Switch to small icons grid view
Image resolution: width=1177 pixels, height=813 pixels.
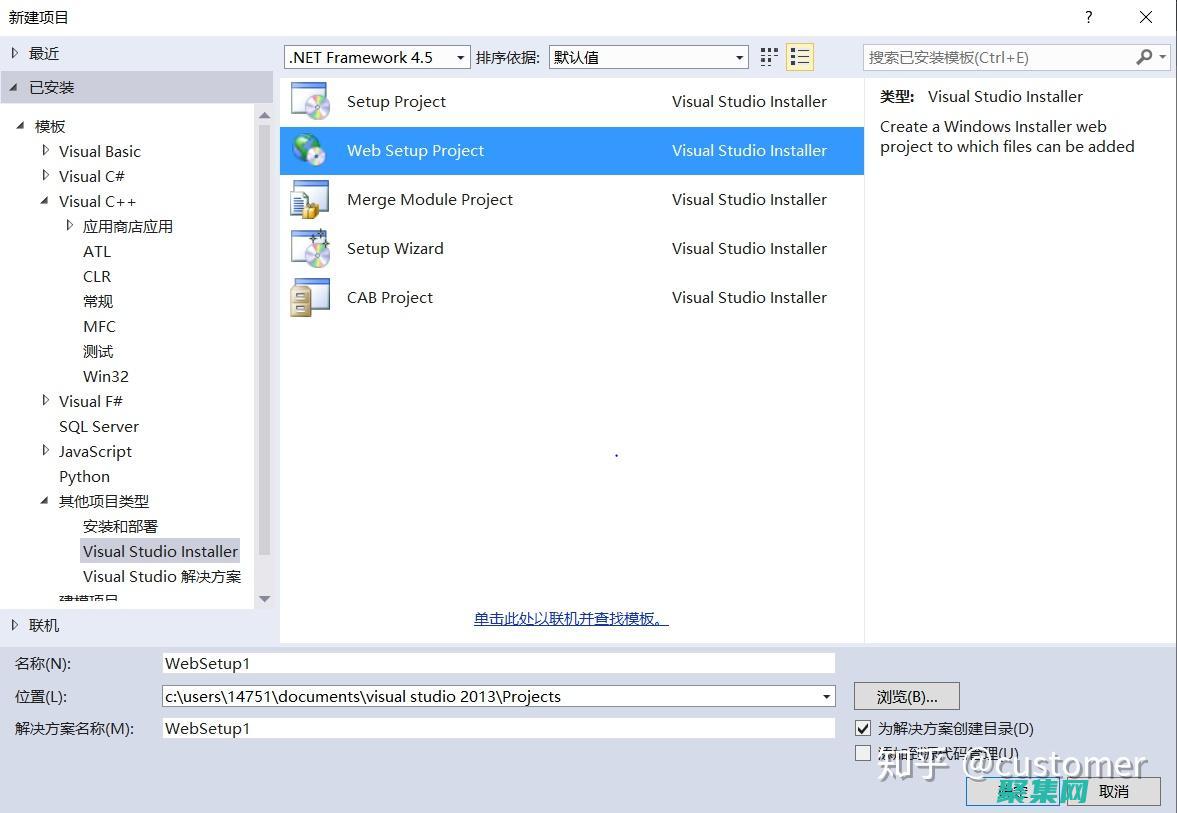tap(769, 57)
